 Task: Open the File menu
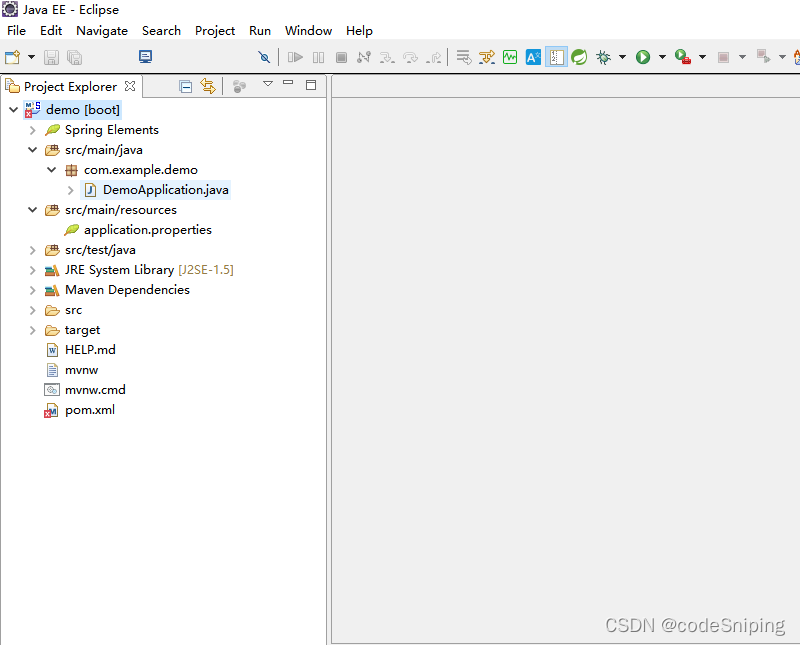click(16, 31)
